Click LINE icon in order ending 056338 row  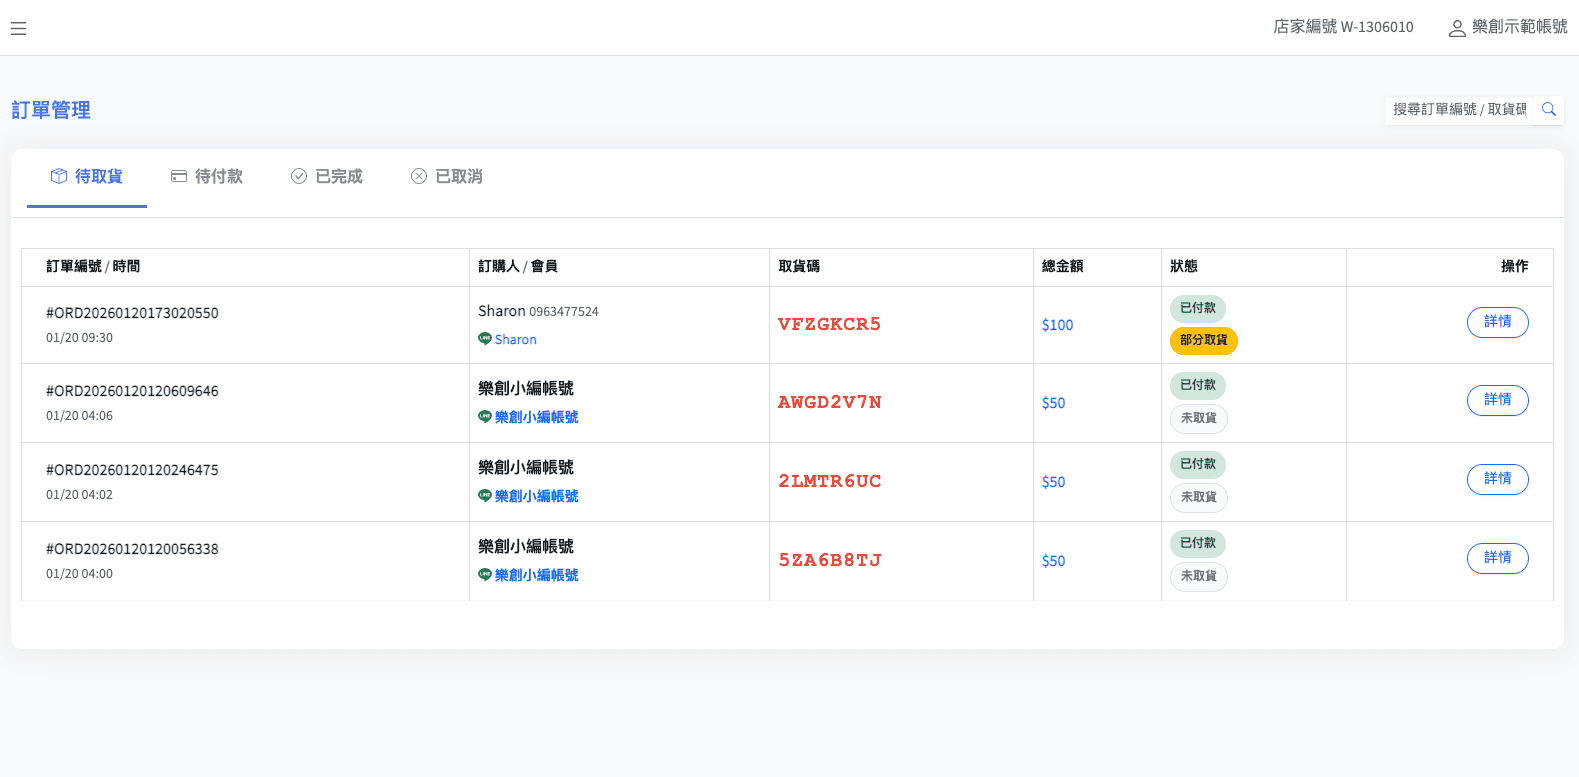[x=485, y=575]
